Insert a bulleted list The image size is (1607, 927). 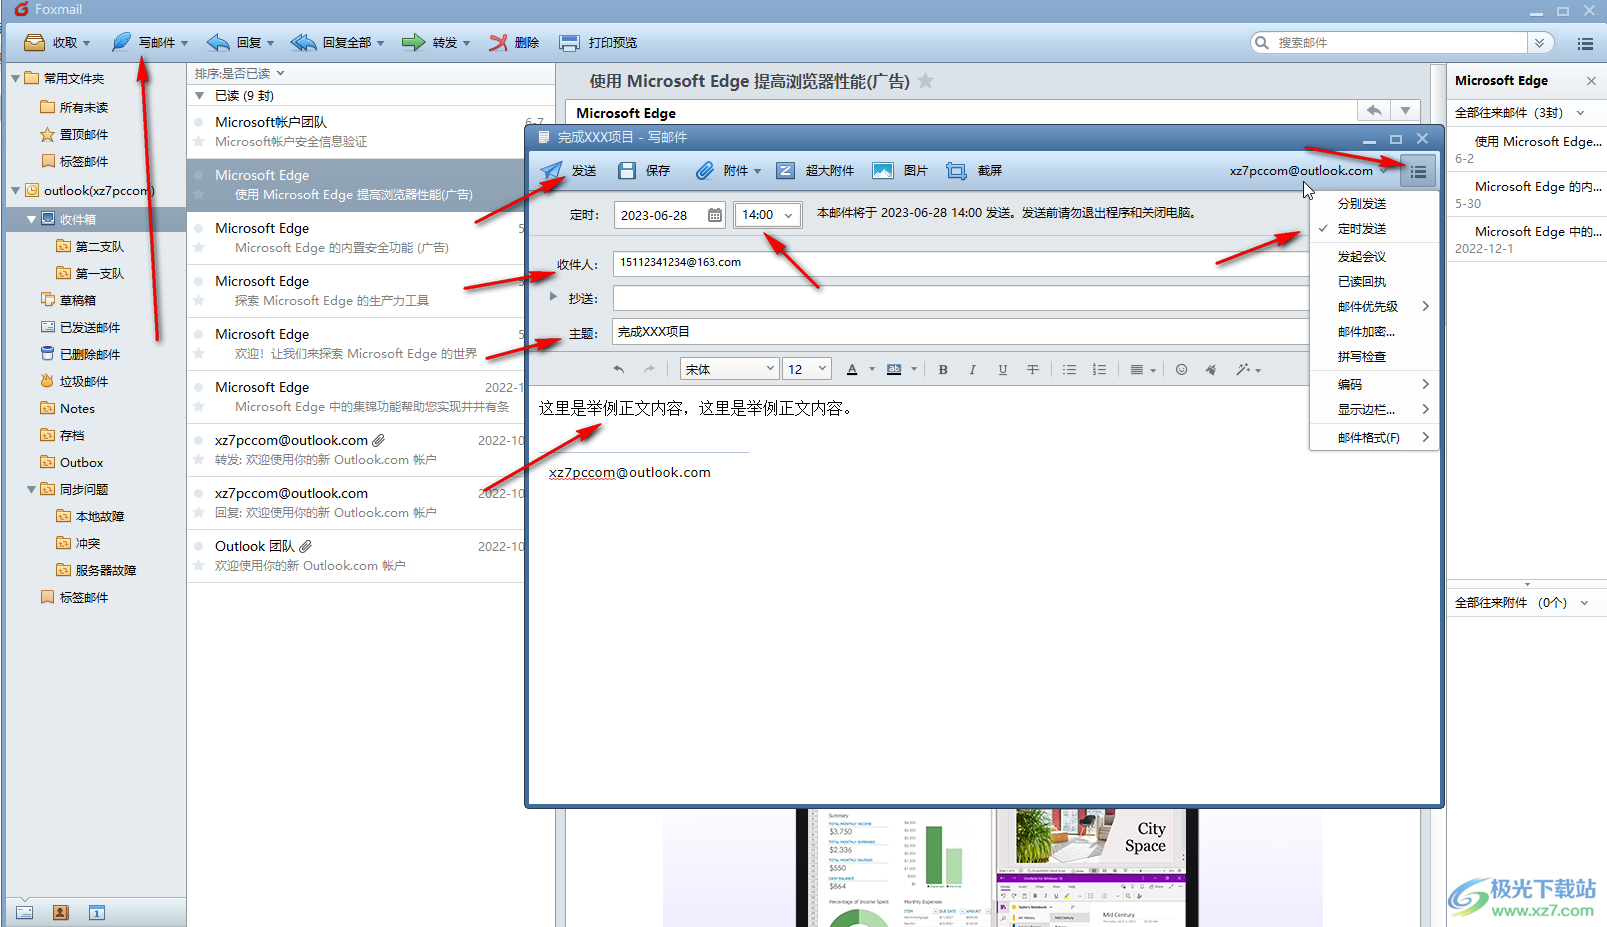(1069, 370)
